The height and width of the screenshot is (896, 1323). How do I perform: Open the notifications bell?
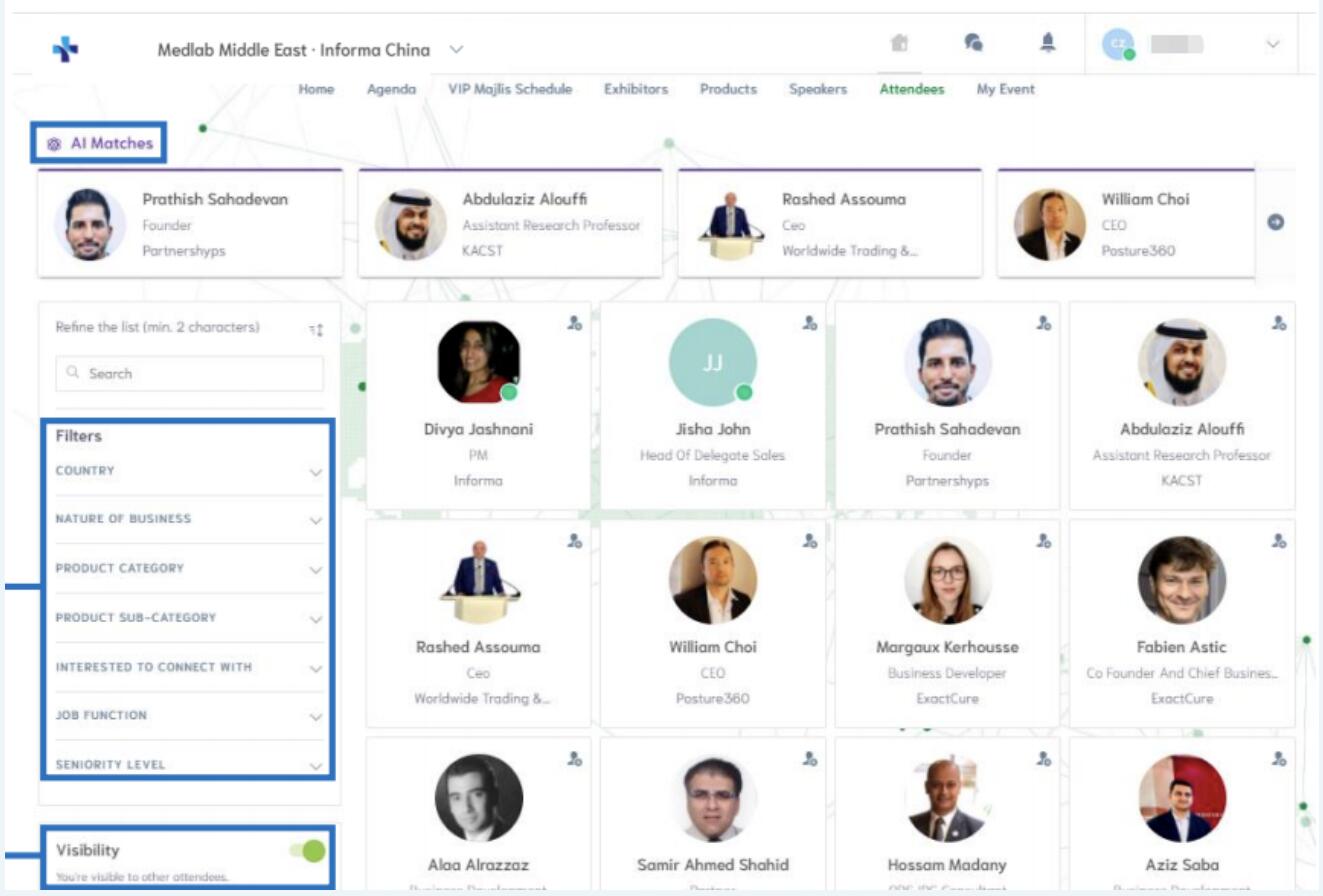pos(1048,43)
